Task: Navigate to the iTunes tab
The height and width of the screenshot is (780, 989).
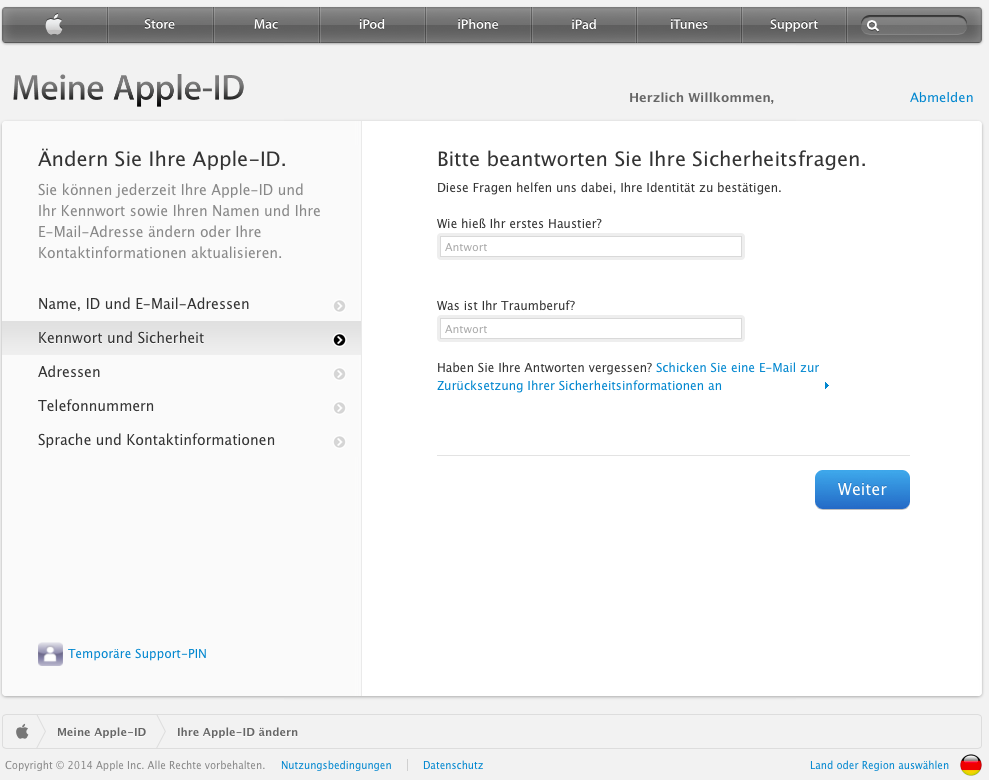Action: (689, 25)
